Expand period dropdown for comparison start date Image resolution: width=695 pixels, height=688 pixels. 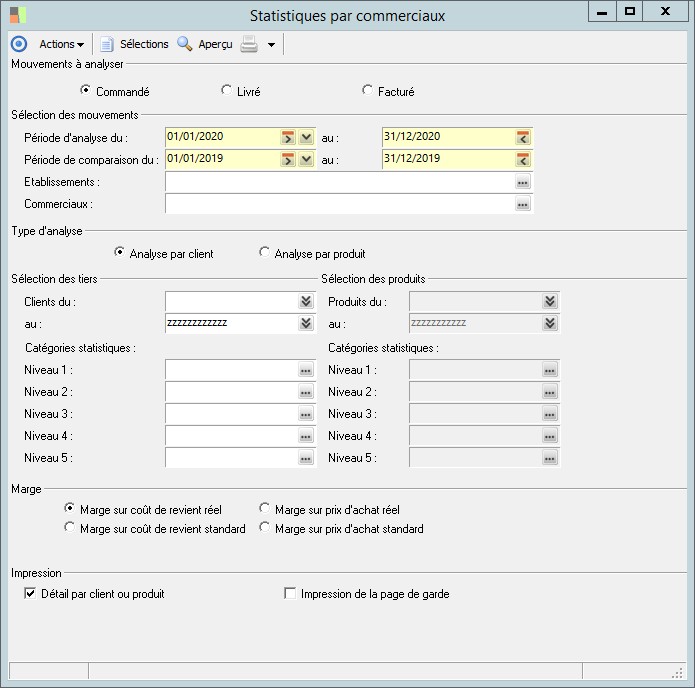306,159
